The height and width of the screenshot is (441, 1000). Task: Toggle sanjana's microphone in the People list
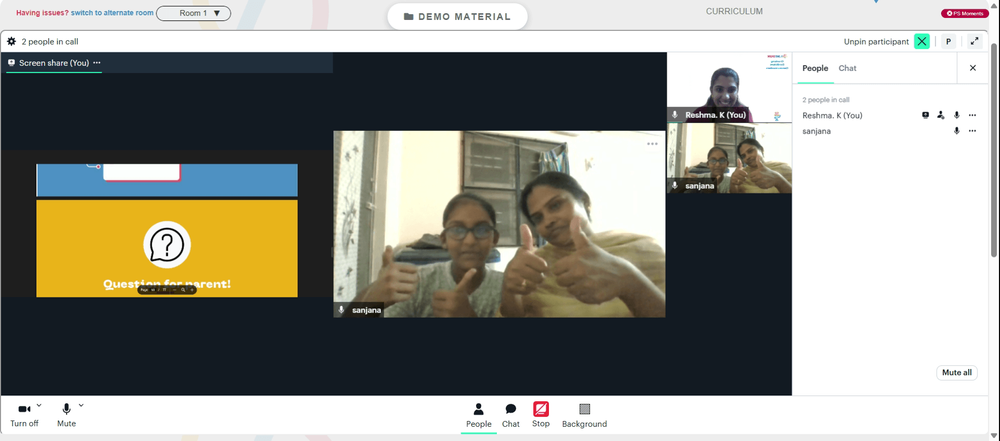(x=956, y=131)
